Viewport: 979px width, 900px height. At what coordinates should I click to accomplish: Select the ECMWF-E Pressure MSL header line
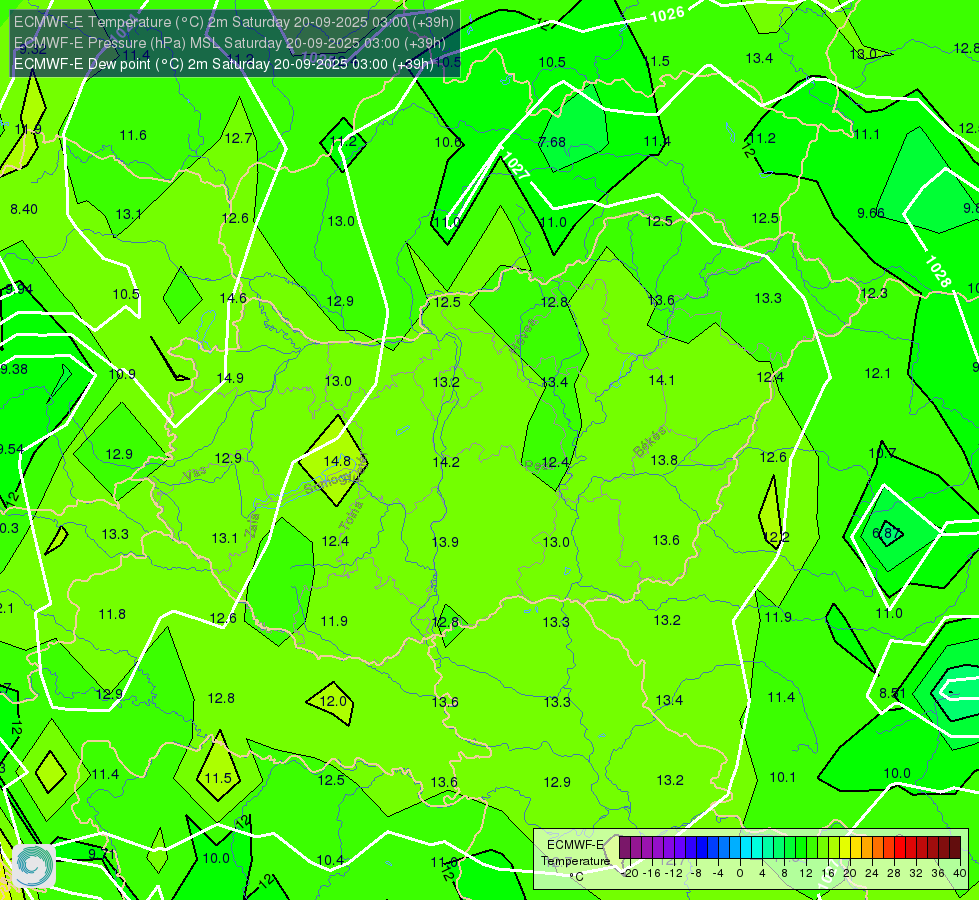[230, 43]
